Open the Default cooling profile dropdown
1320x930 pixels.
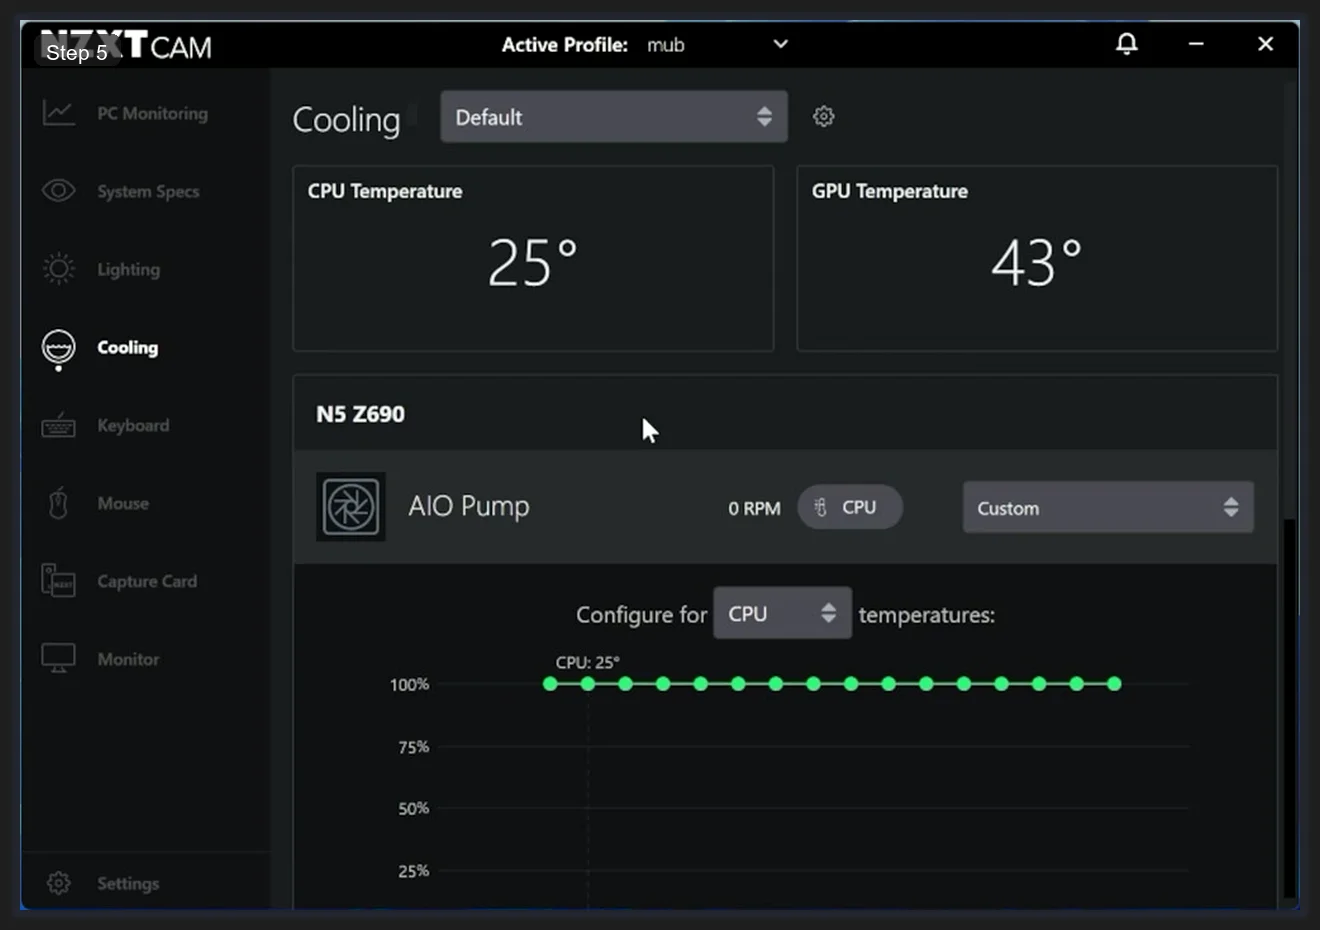(613, 116)
